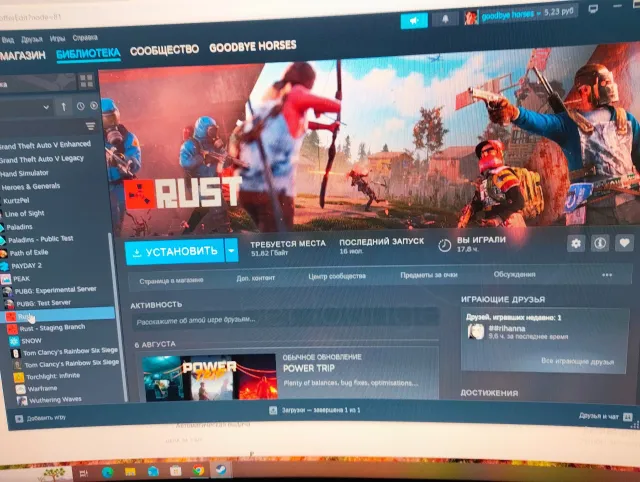
Task: Open Rust game settings gear icon
Action: (x=576, y=244)
